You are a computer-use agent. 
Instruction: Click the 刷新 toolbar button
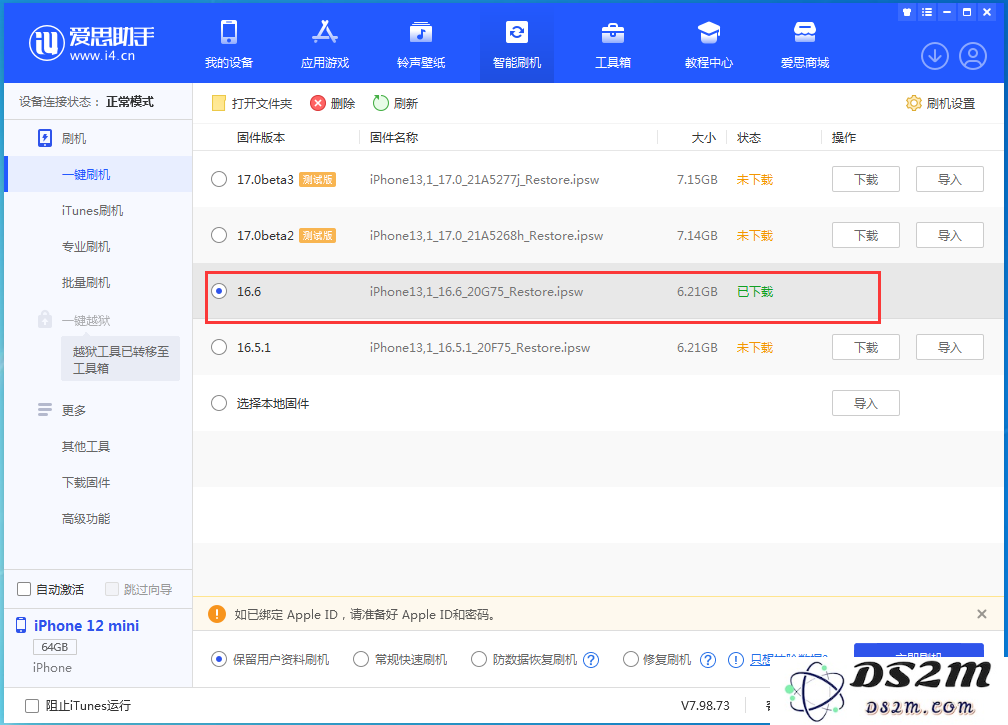point(395,103)
